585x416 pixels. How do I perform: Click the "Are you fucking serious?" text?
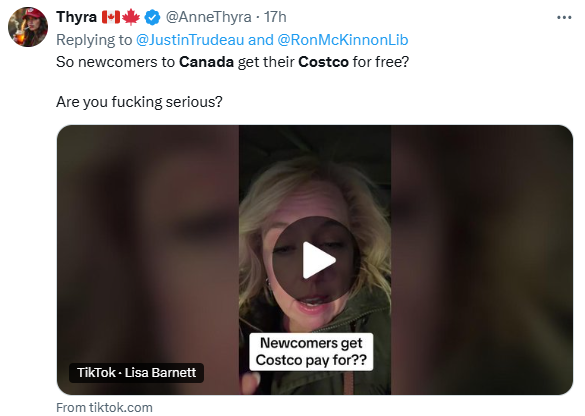click(x=139, y=102)
